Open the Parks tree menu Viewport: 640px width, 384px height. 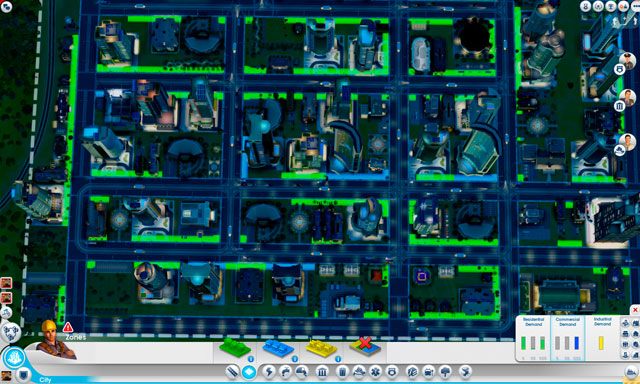click(x=445, y=372)
